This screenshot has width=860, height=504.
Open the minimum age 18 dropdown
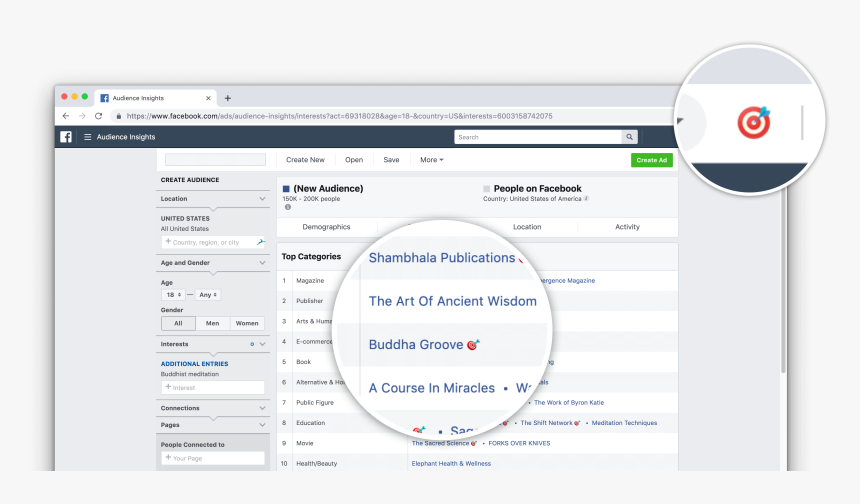point(173,295)
